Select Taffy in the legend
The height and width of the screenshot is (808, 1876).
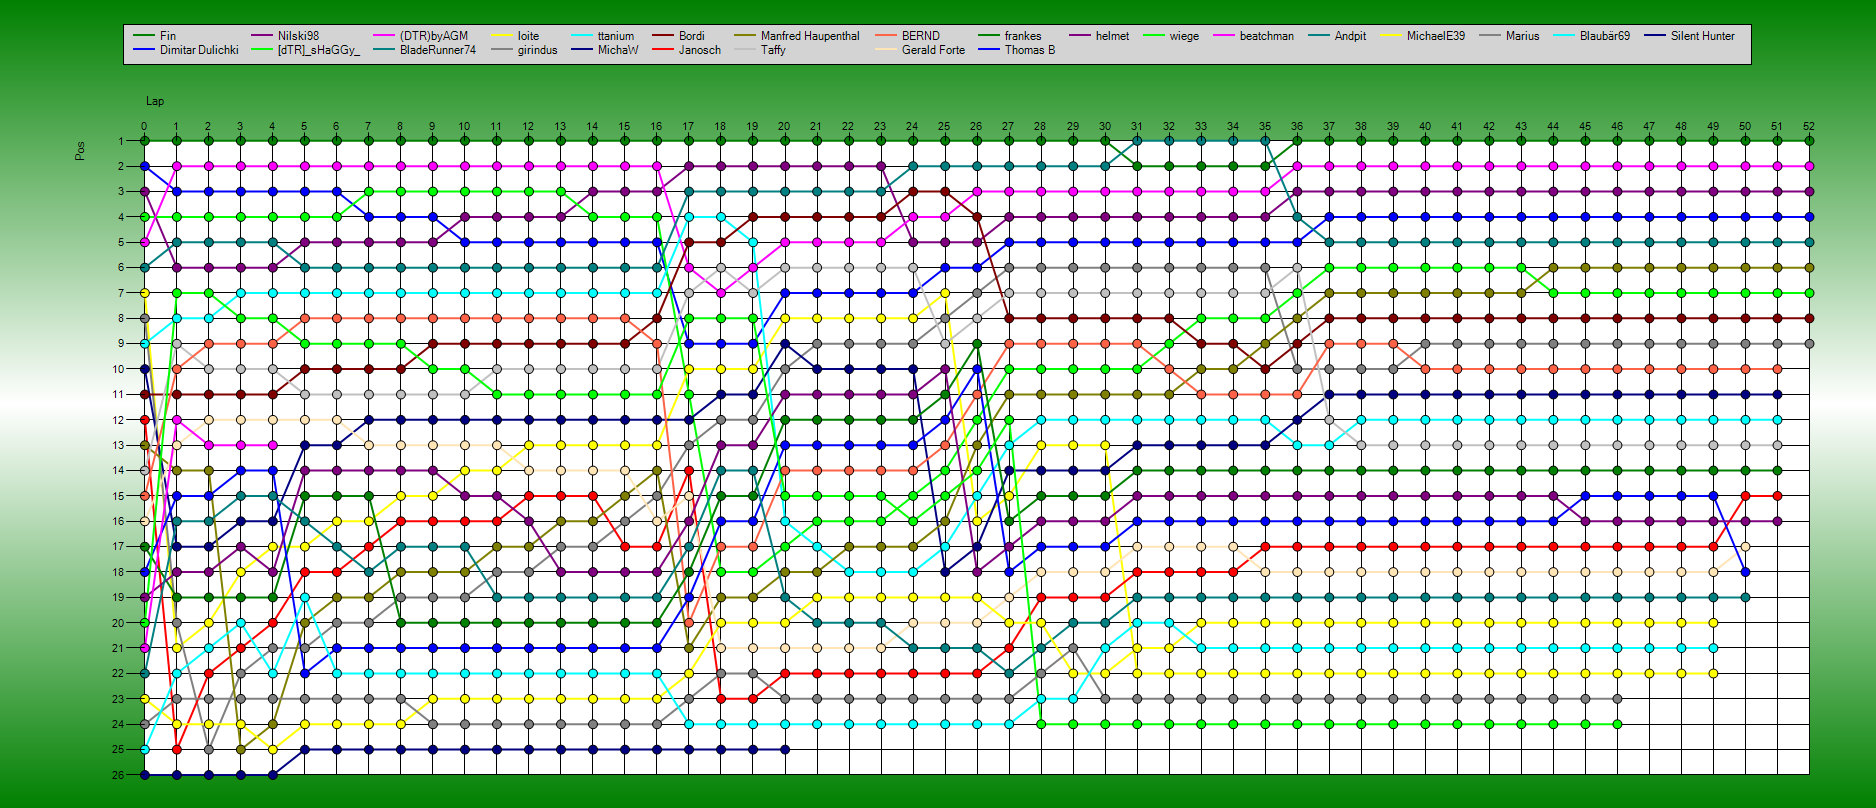(773, 50)
